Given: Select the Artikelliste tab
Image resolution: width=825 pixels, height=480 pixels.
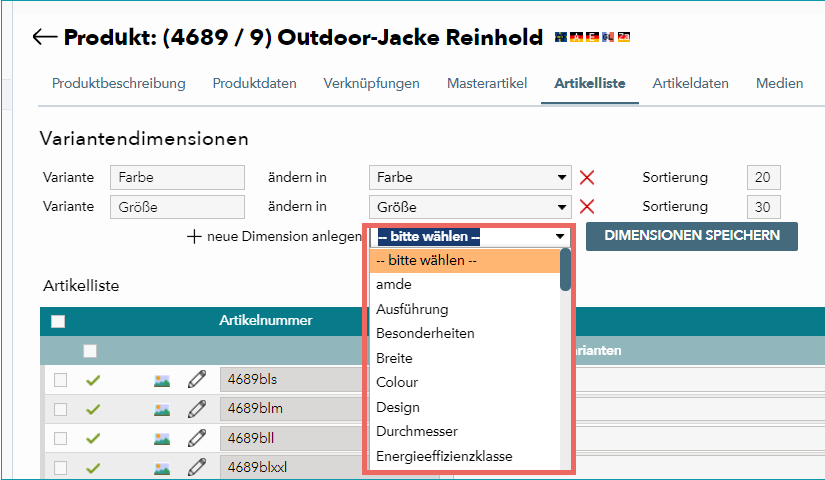Looking at the screenshot, I should pyautogui.click(x=590, y=83).
